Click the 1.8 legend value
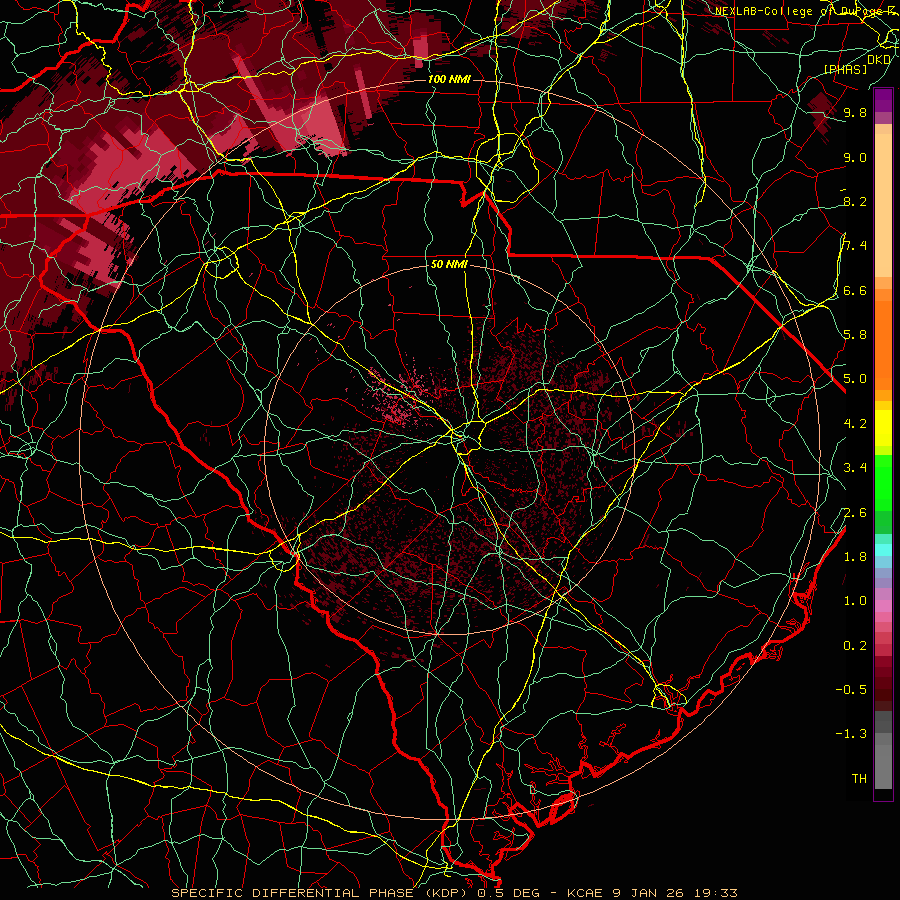Screen dimensions: 900x900 point(855,556)
